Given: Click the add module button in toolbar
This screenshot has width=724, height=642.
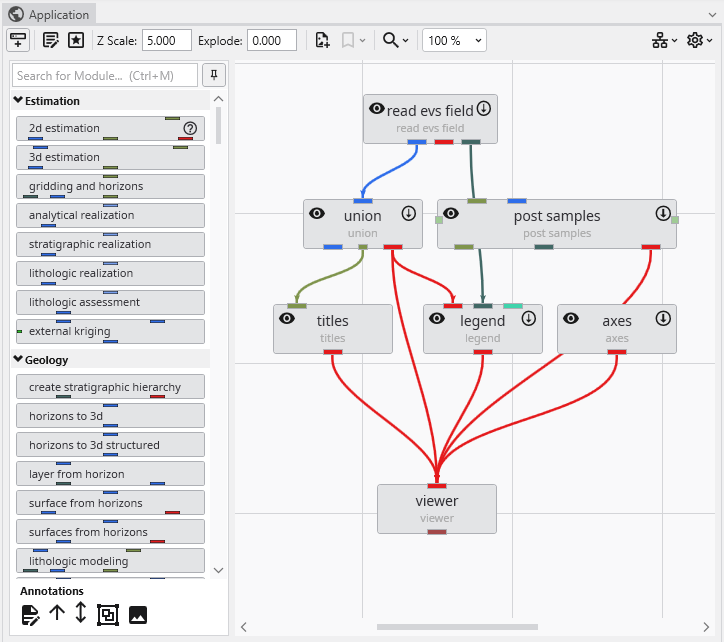Looking at the screenshot, I should click(18, 40).
